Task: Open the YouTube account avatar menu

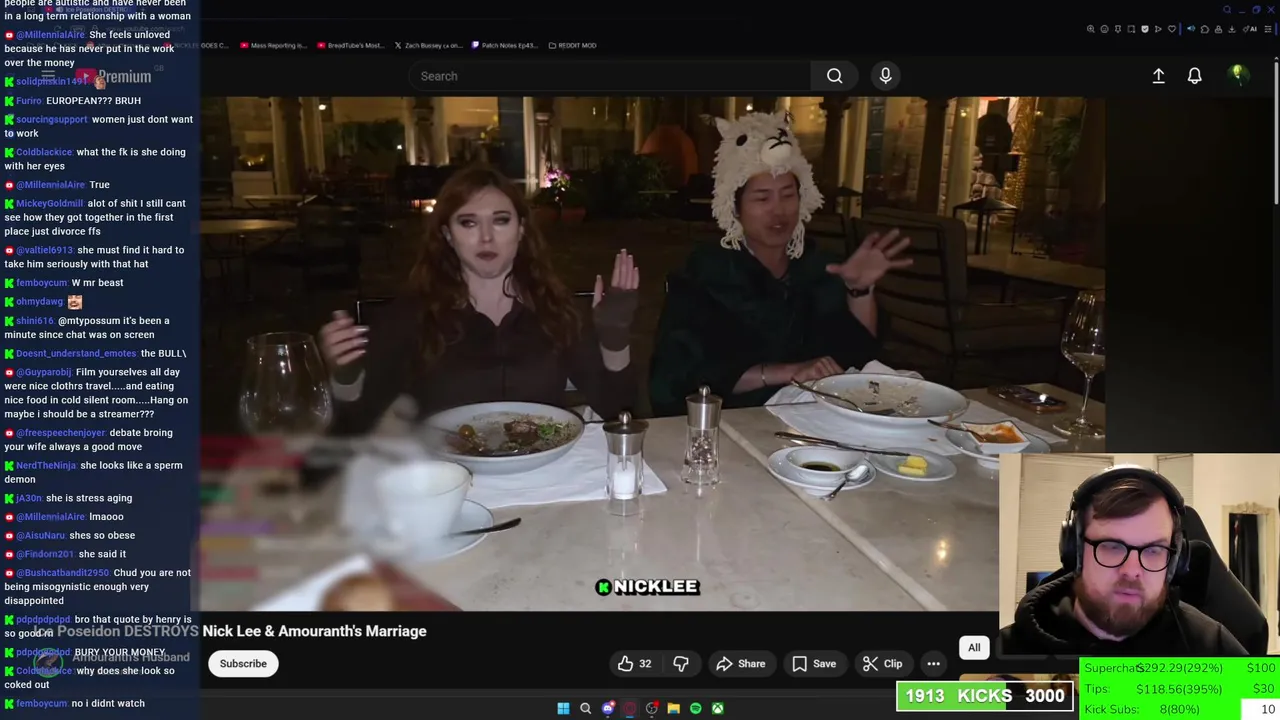Action: click(1237, 75)
